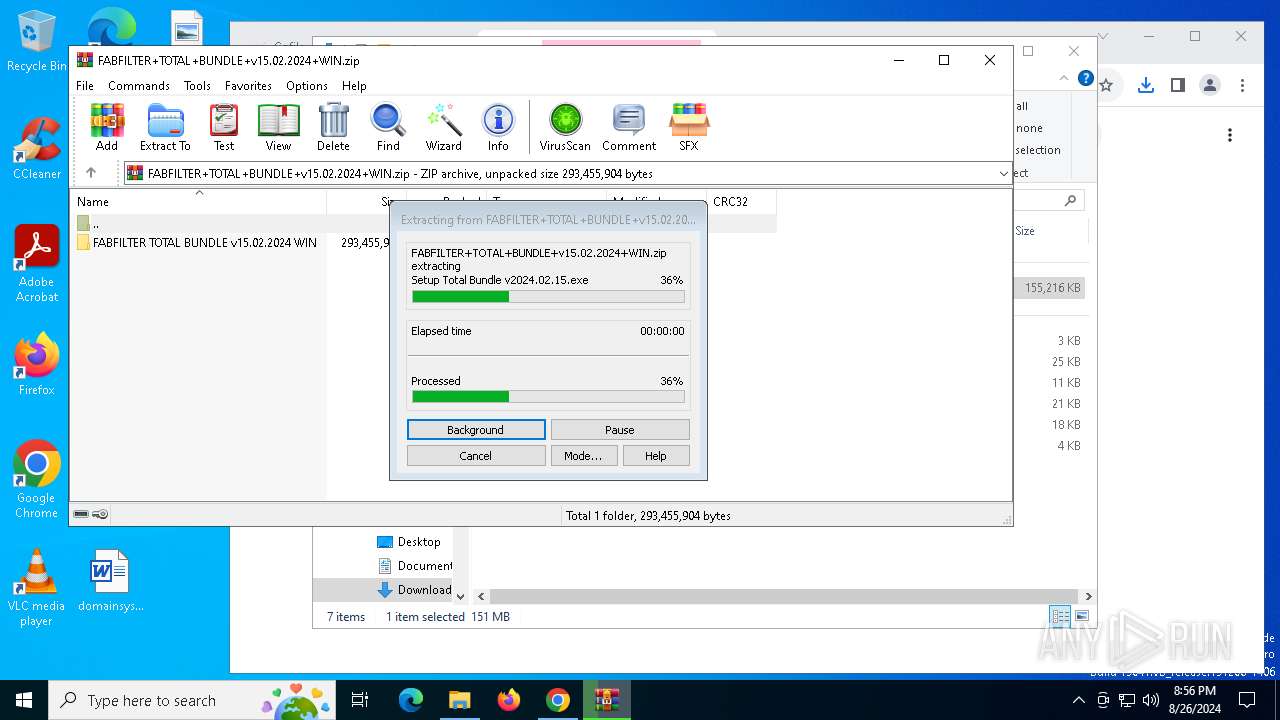Open the Favorites menu
1280x720 pixels.
coord(248,86)
